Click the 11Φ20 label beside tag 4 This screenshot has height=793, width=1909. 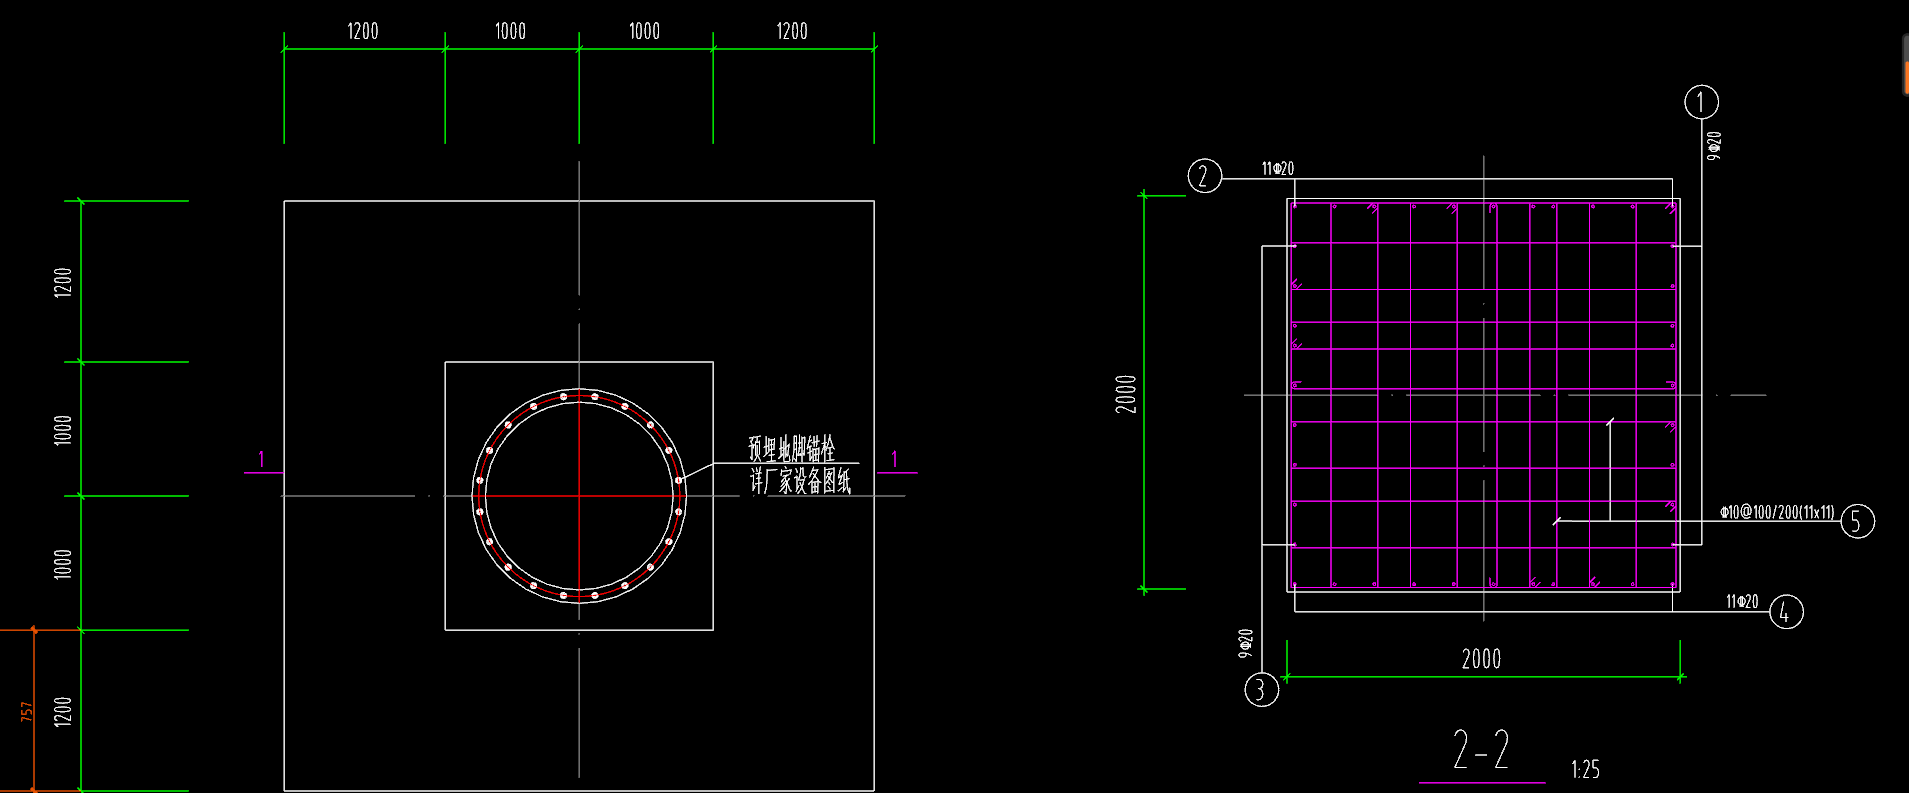1741,601
